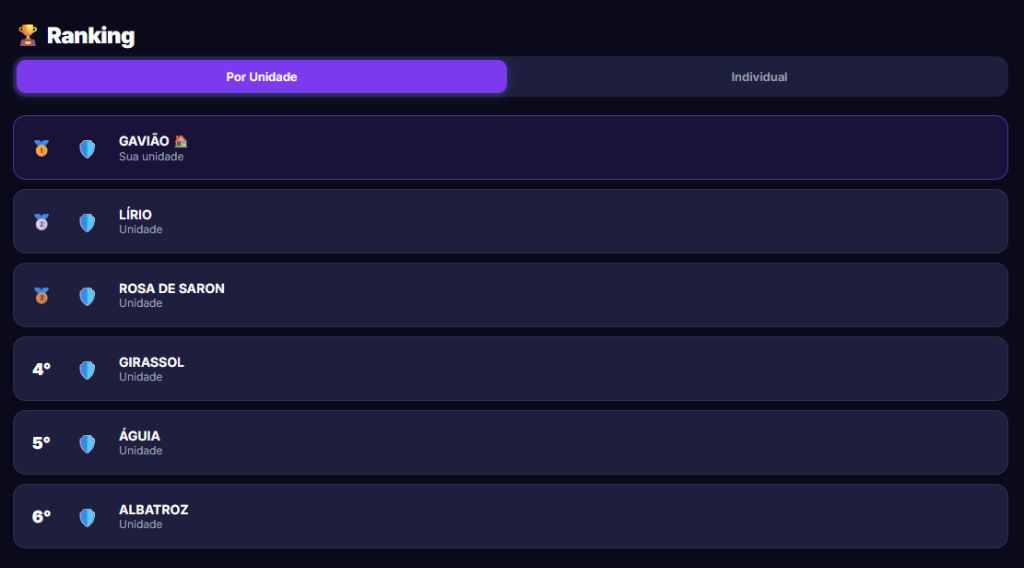1024x568 pixels.
Task: Click the silver medal icon for LÍRIO
Action: tap(41, 222)
